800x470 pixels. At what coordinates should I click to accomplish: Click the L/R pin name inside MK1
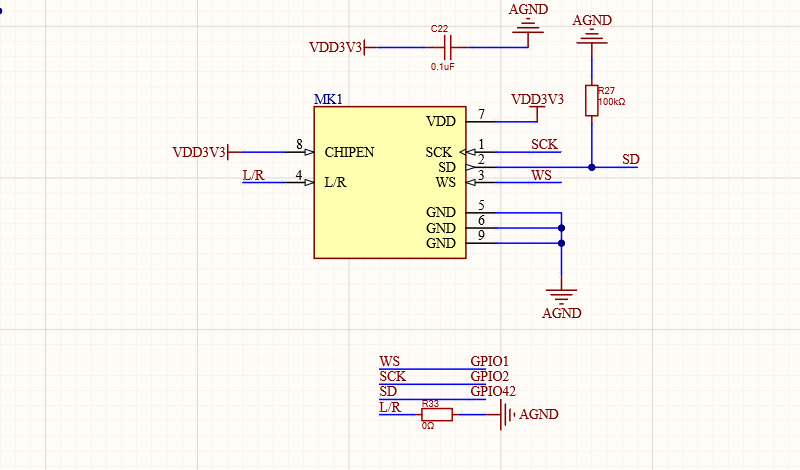click(335, 182)
